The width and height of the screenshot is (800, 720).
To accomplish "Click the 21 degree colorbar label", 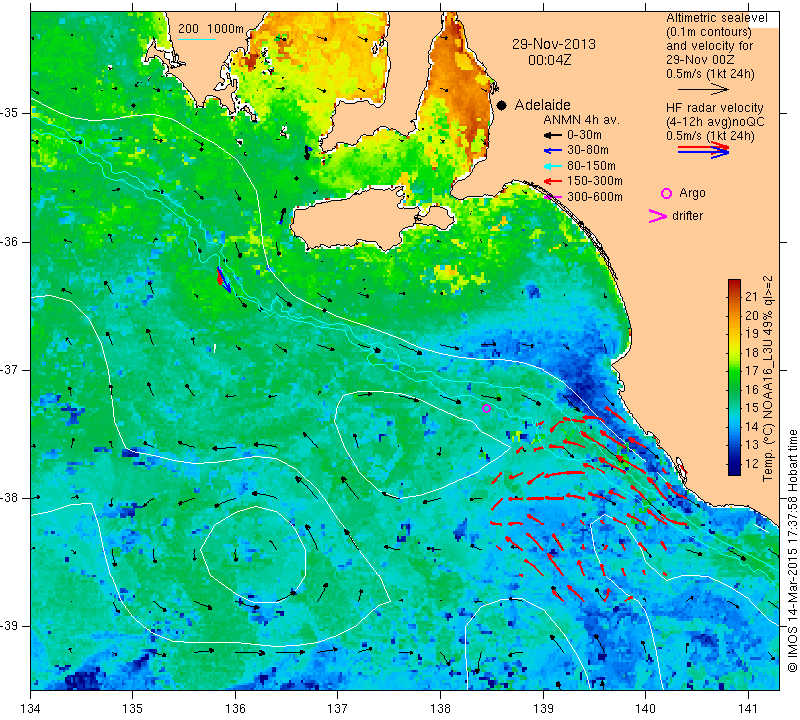I will point(752,297).
